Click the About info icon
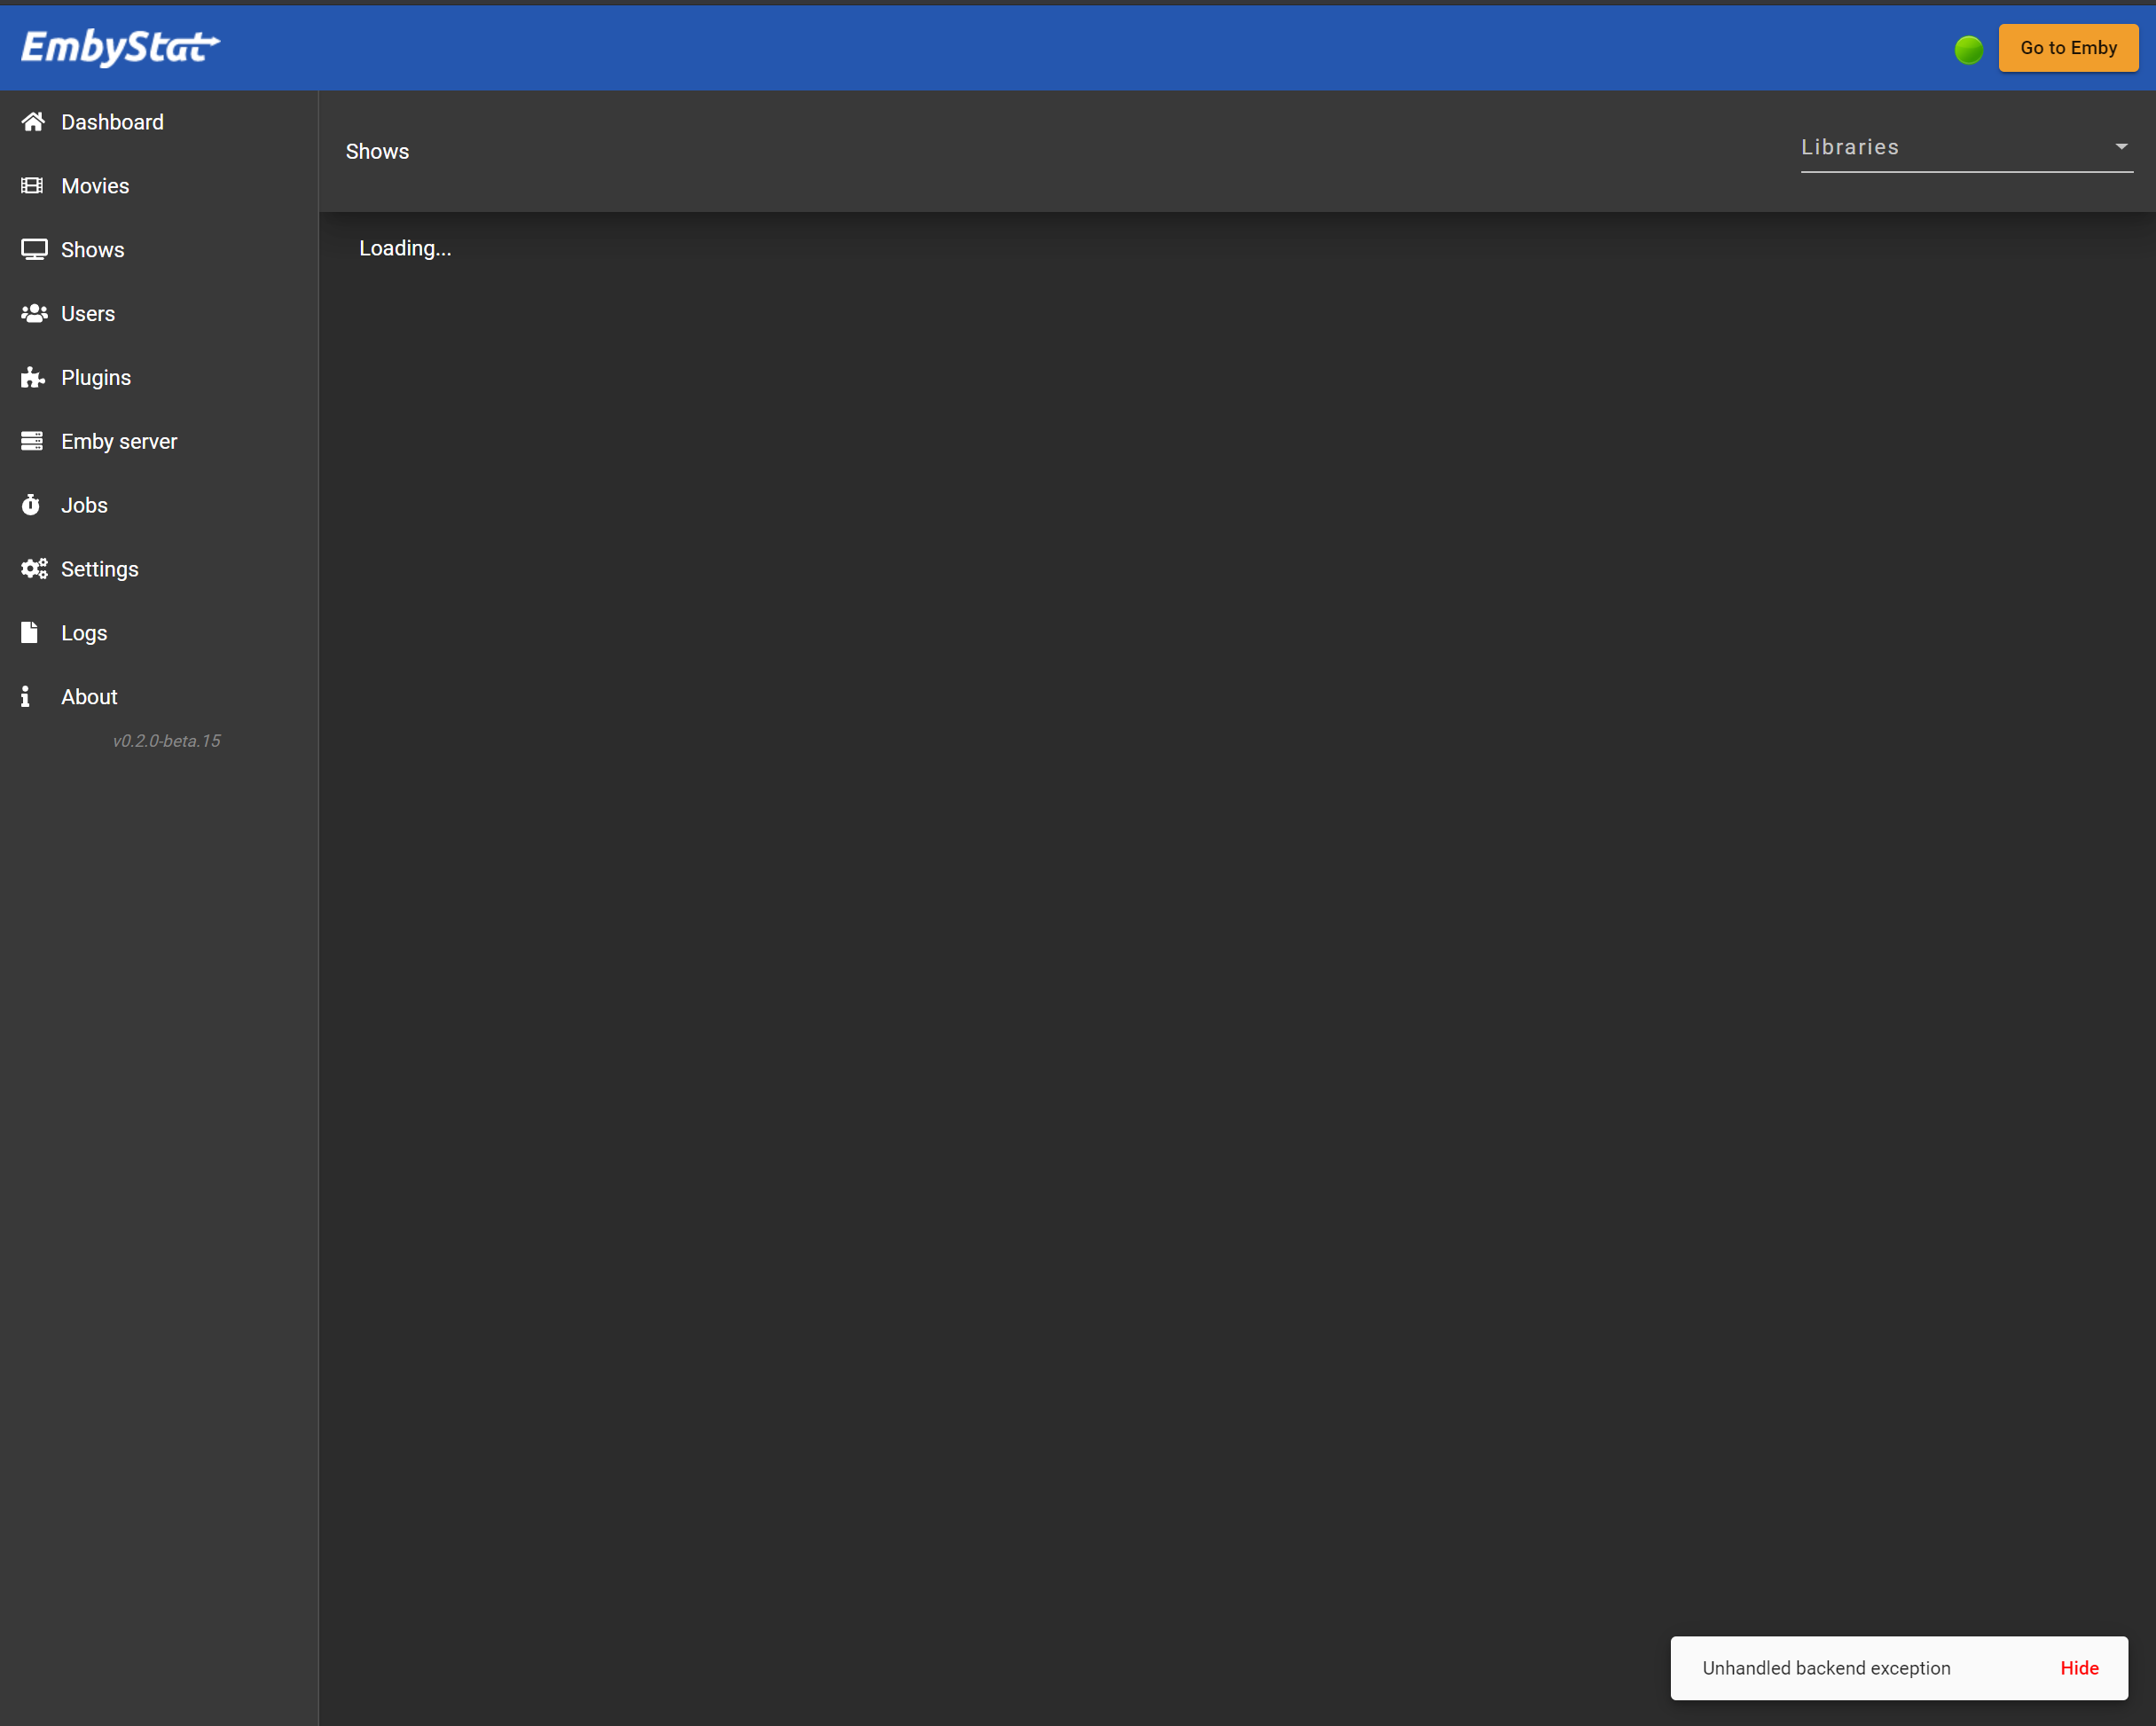This screenshot has height=1726, width=2156. [26, 697]
